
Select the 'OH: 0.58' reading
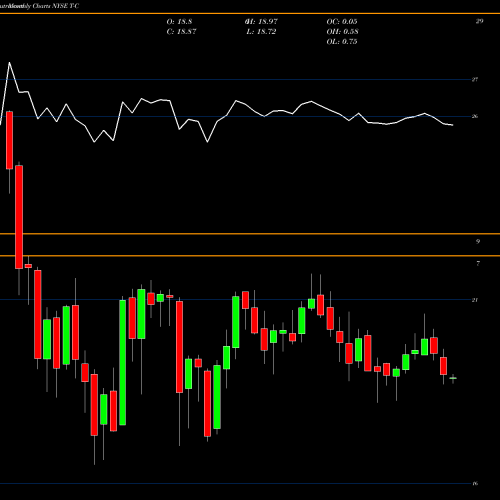coord(343,32)
